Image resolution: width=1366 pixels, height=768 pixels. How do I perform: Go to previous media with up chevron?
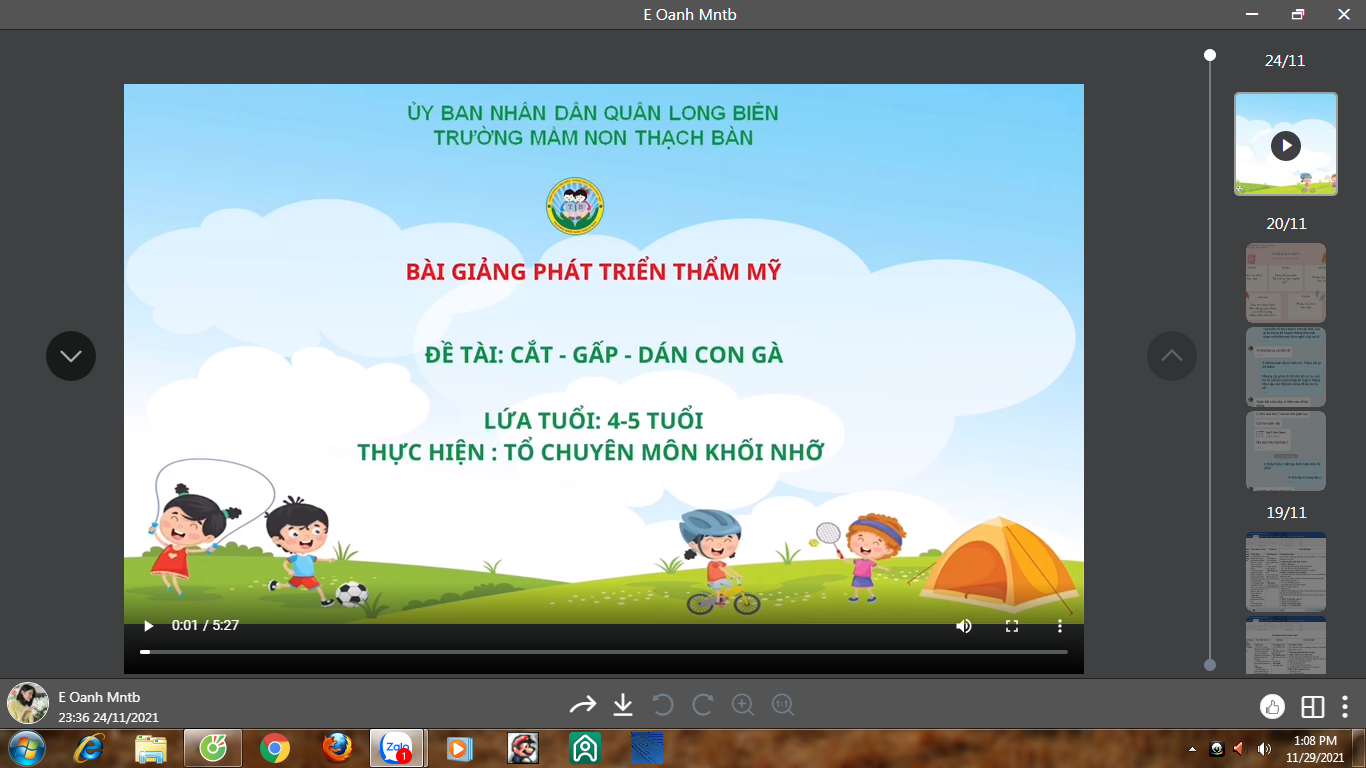point(1171,356)
